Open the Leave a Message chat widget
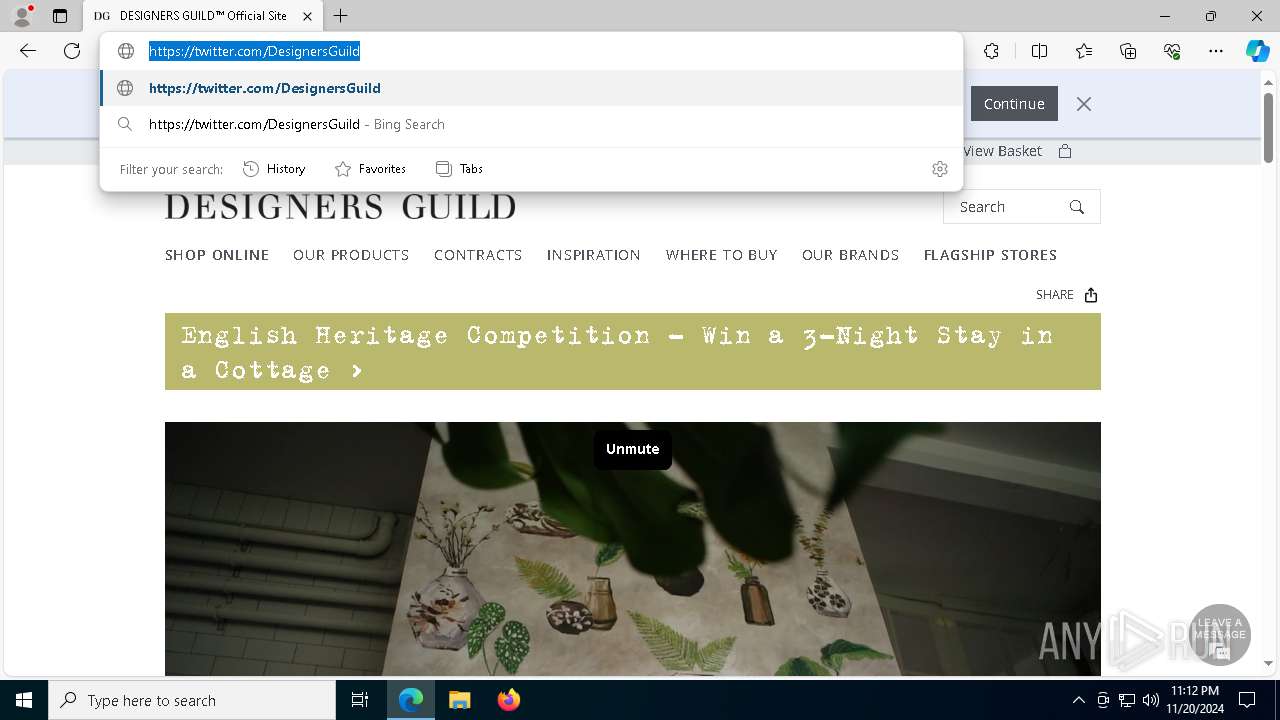 (1220, 635)
